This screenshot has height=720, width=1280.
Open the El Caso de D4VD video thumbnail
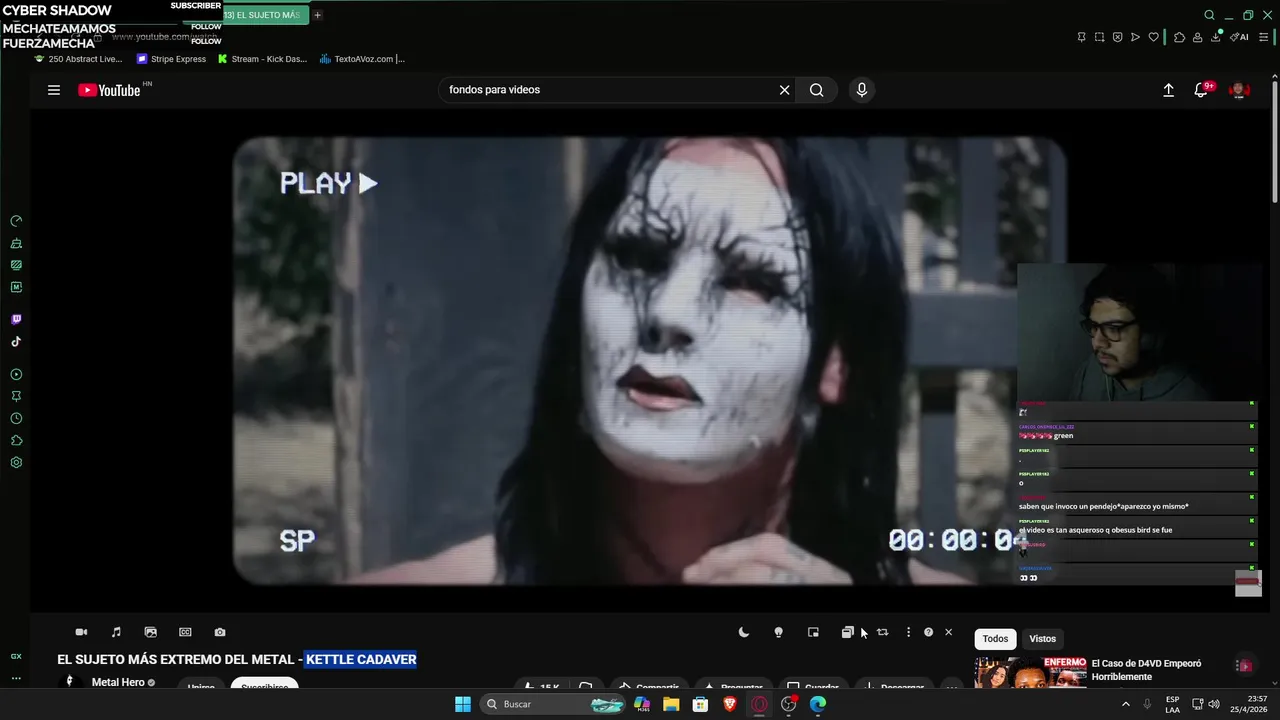[1030, 672]
